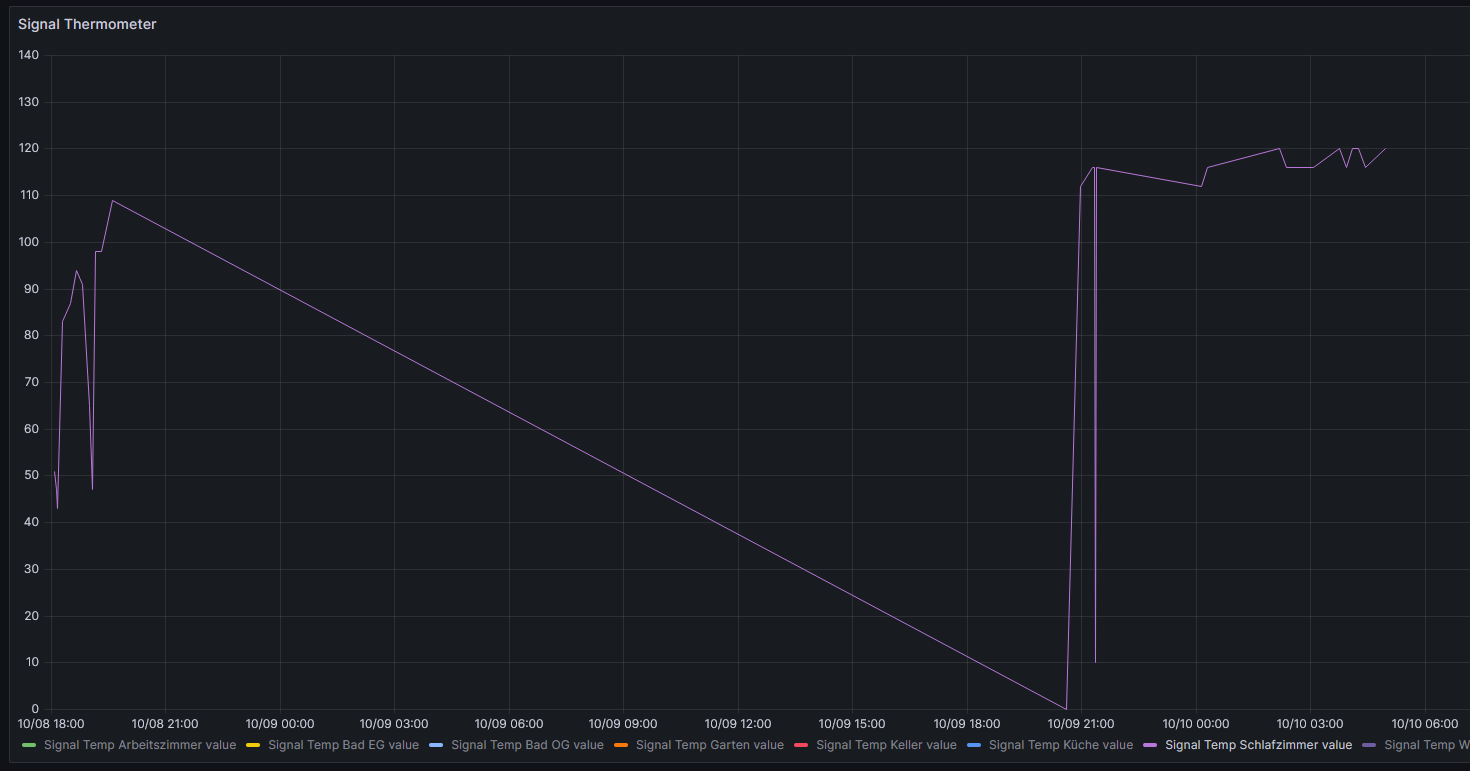Click the x-axis label 10/10 00:00
The image size is (1470, 771).
pyautogui.click(x=1196, y=723)
